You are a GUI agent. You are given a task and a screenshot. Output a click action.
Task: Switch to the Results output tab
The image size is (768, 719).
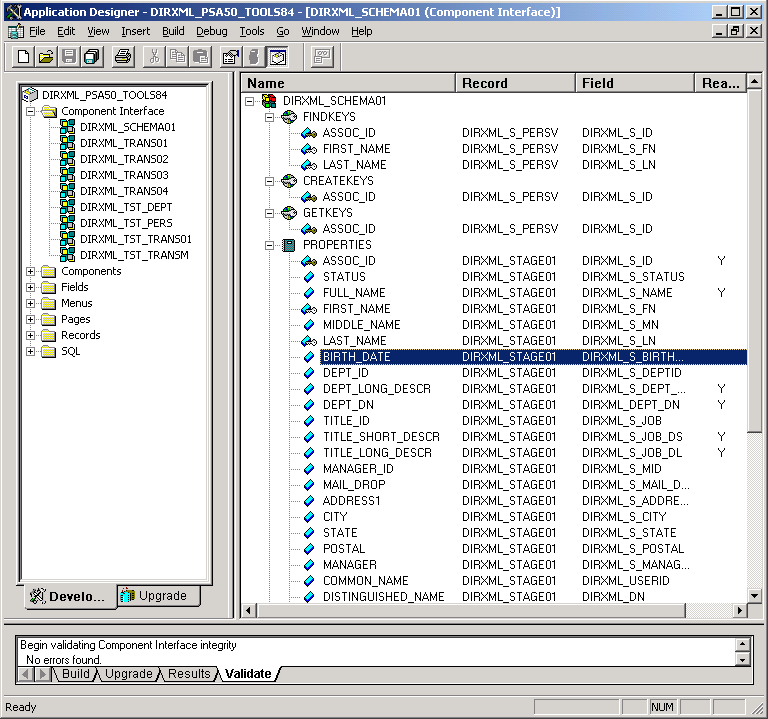pyautogui.click(x=189, y=674)
